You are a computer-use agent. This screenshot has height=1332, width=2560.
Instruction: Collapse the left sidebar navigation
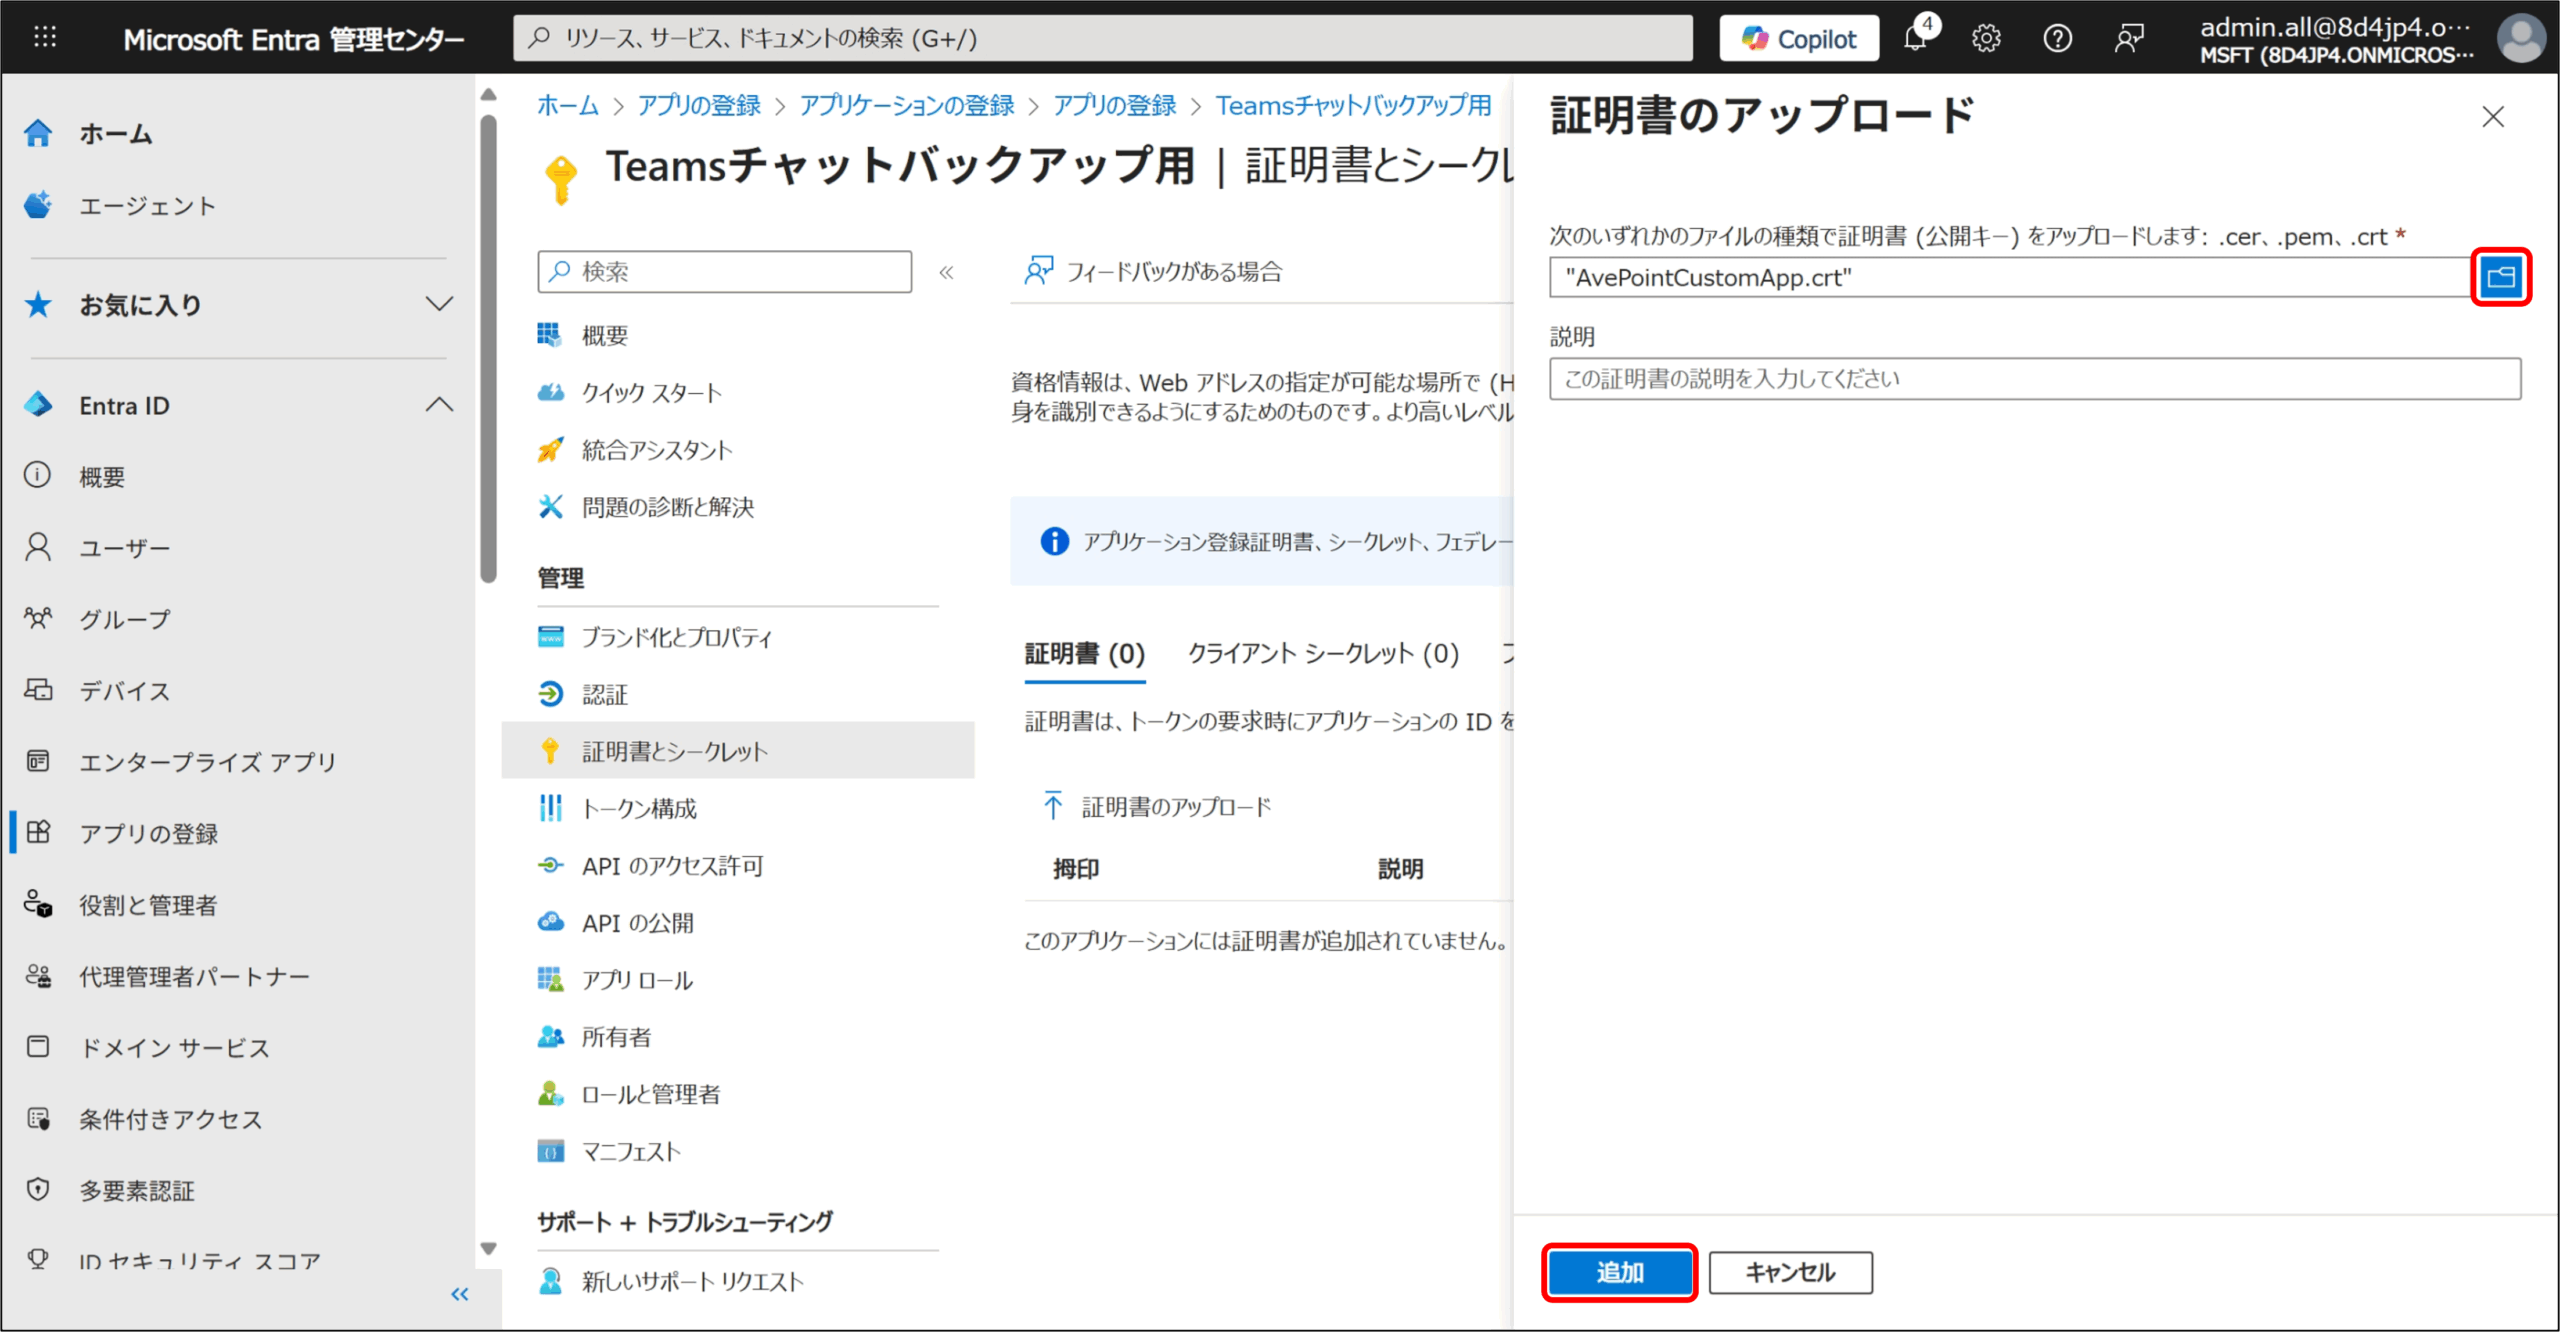point(459,1294)
